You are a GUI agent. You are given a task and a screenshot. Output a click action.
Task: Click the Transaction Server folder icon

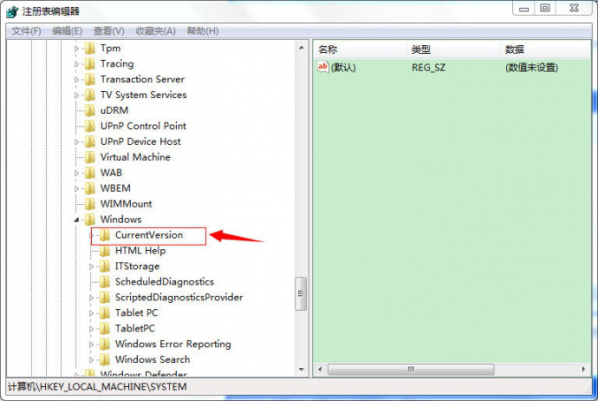[x=90, y=79]
